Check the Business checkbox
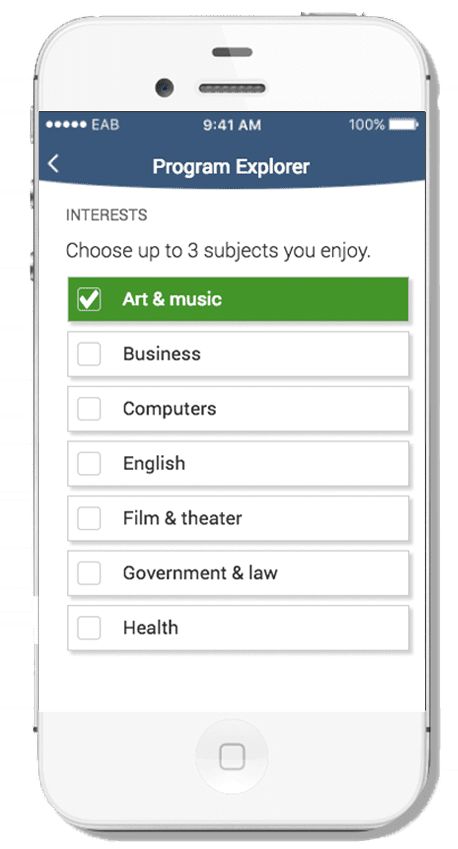 pyautogui.click(x=89, y=354)
